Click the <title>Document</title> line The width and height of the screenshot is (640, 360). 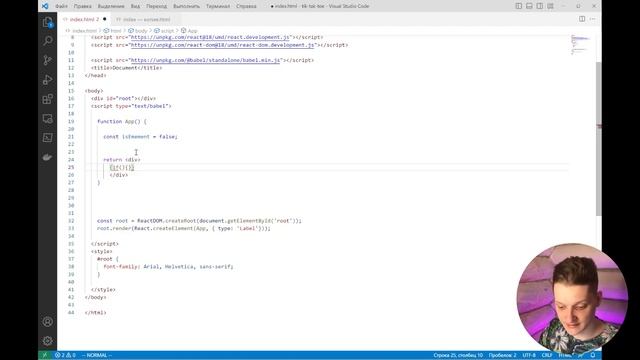coord(127,68)
